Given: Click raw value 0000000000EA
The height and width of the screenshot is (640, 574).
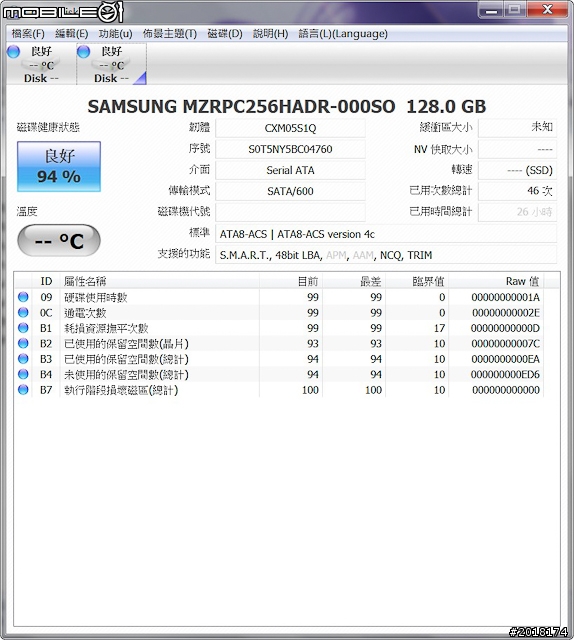Looking at the screenshot, I should [x=505, y=359].
